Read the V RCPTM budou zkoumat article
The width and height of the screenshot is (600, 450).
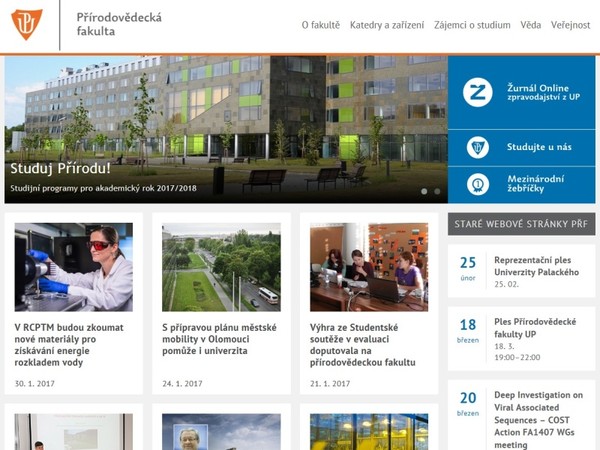(x=69, y=345)
